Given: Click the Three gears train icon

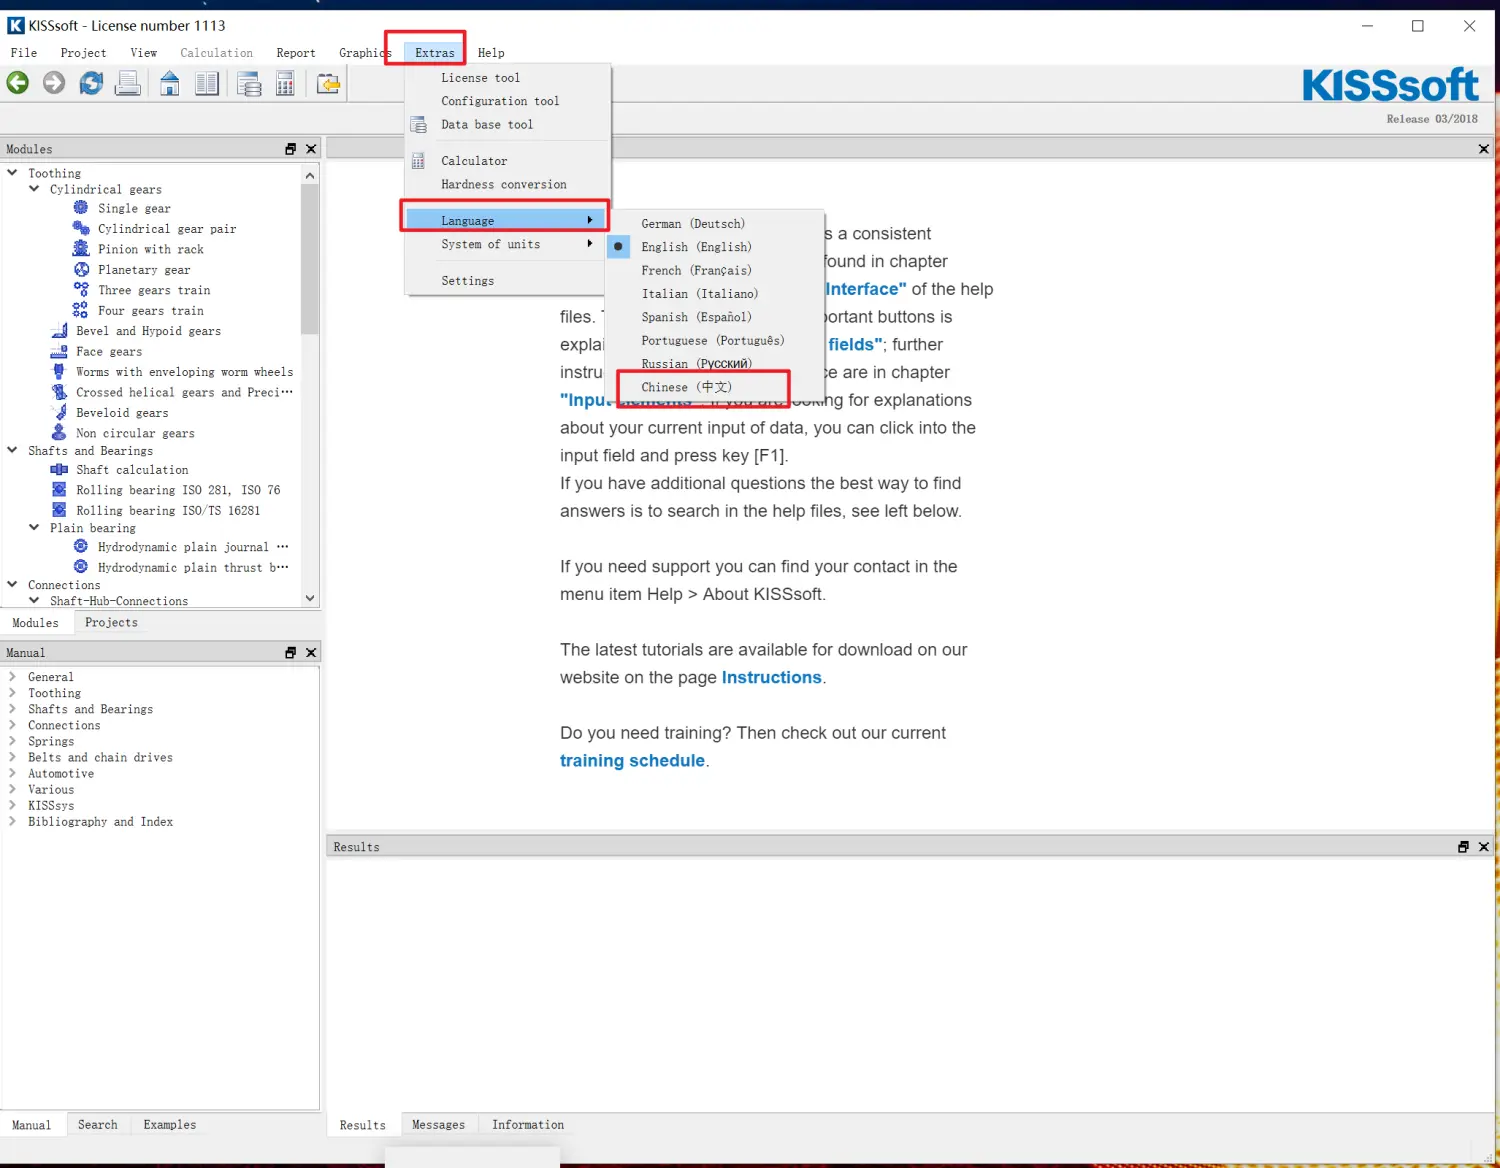Looking at the screenshot, I should pos(81,289).
